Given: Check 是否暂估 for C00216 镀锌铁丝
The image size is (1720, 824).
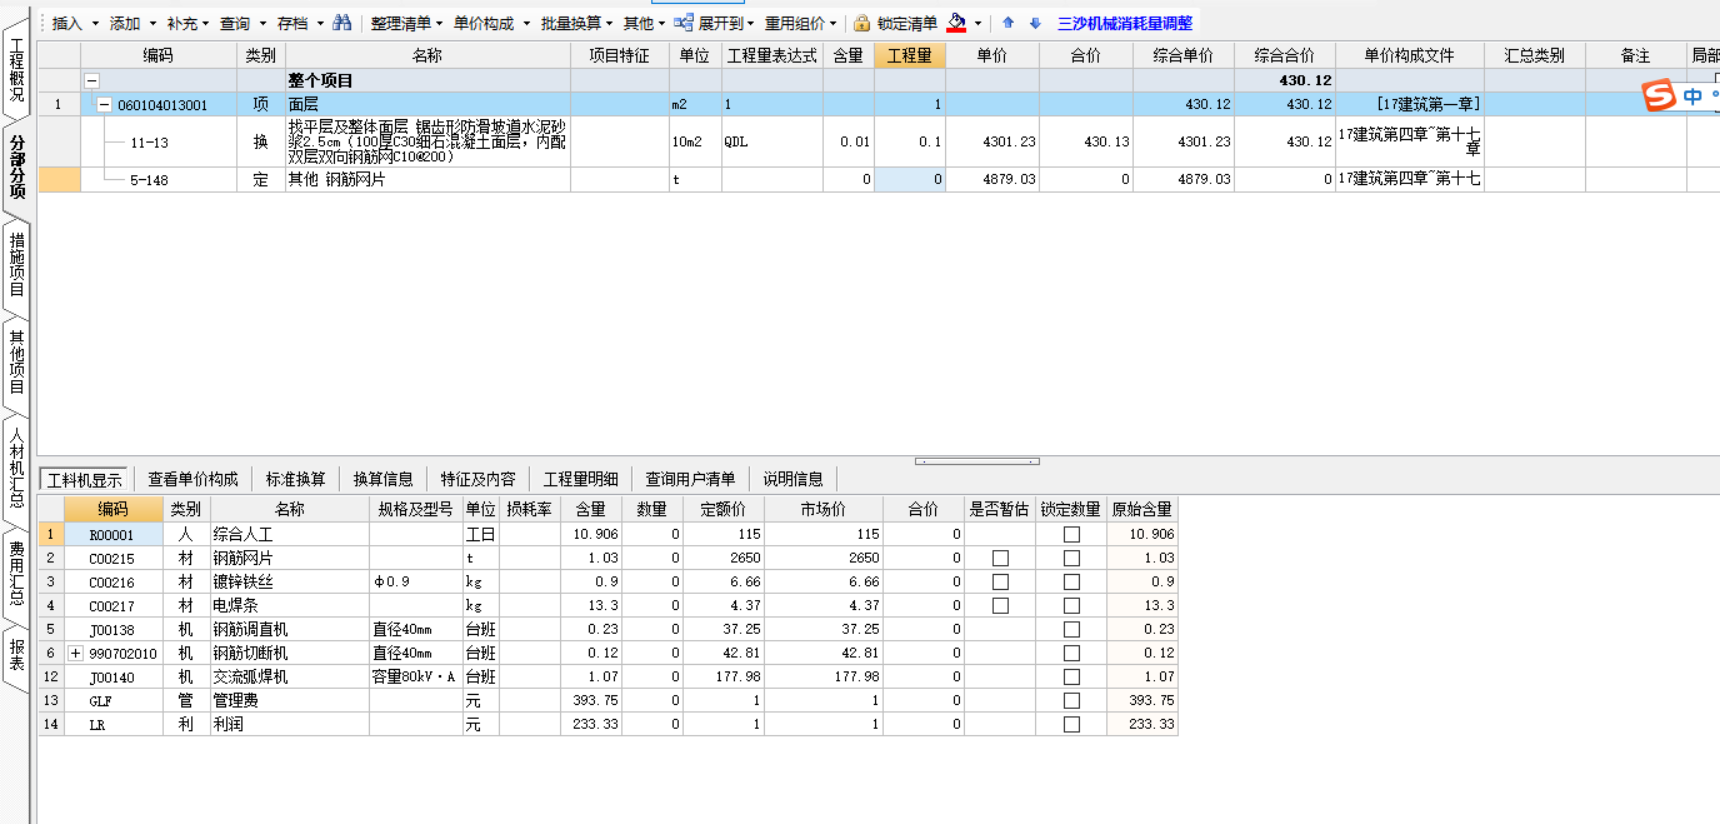Looking at the screenshot, I should coord(1000,582).
